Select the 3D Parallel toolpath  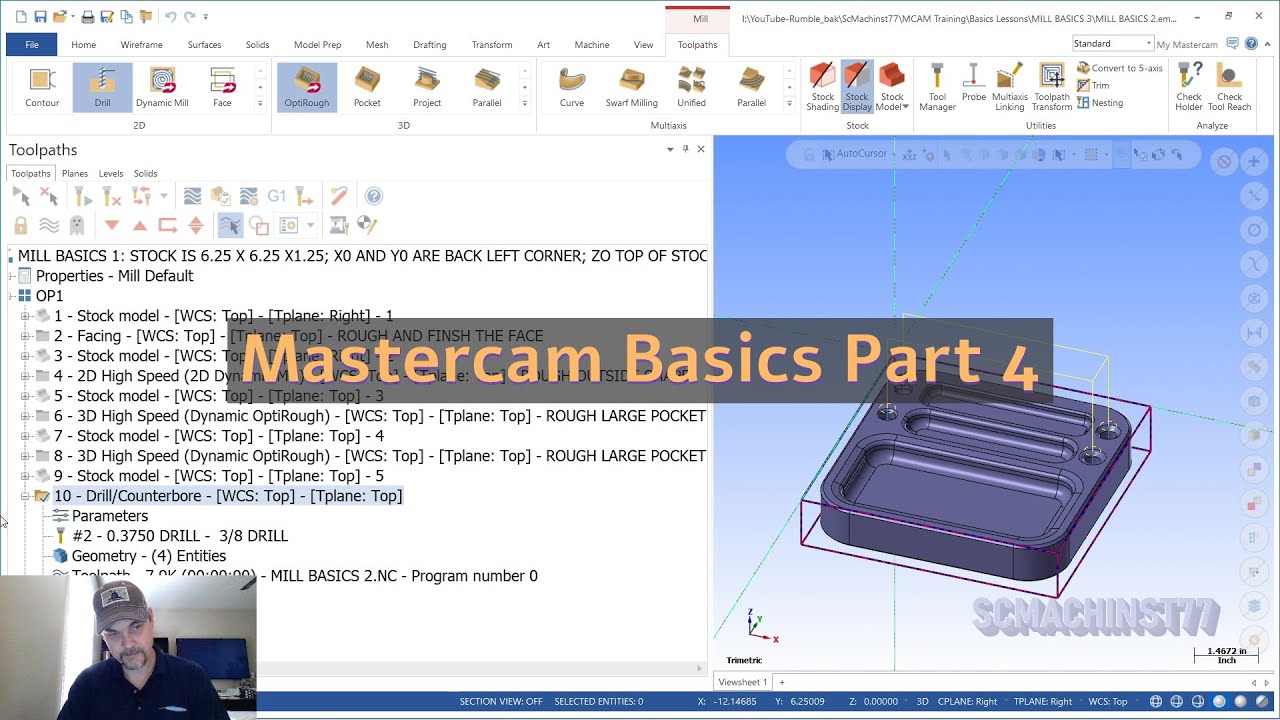point(487,87)
